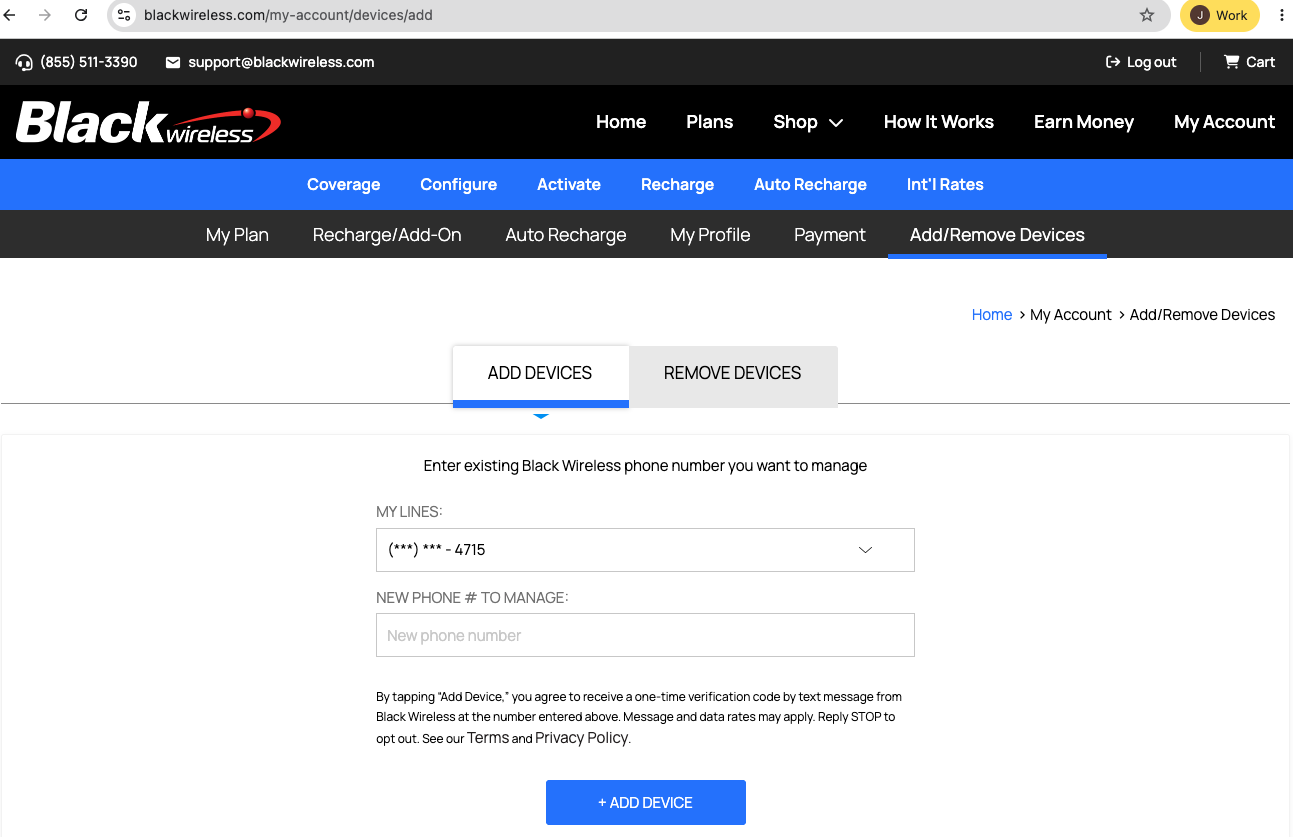The width and height of the screenshot is (1293, 837).
Task: Click the browser forward arrow
Action: click(45, 15)
